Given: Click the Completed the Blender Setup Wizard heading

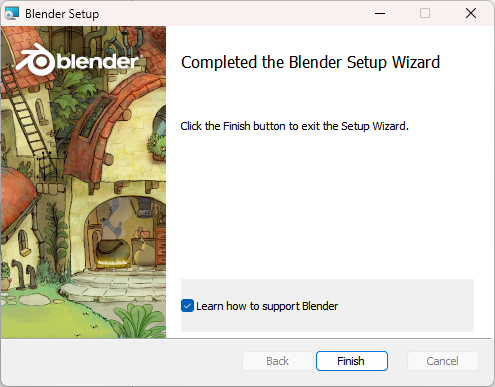Looking at the screenshot, I should pyautogui.click(x=310, y=62).
